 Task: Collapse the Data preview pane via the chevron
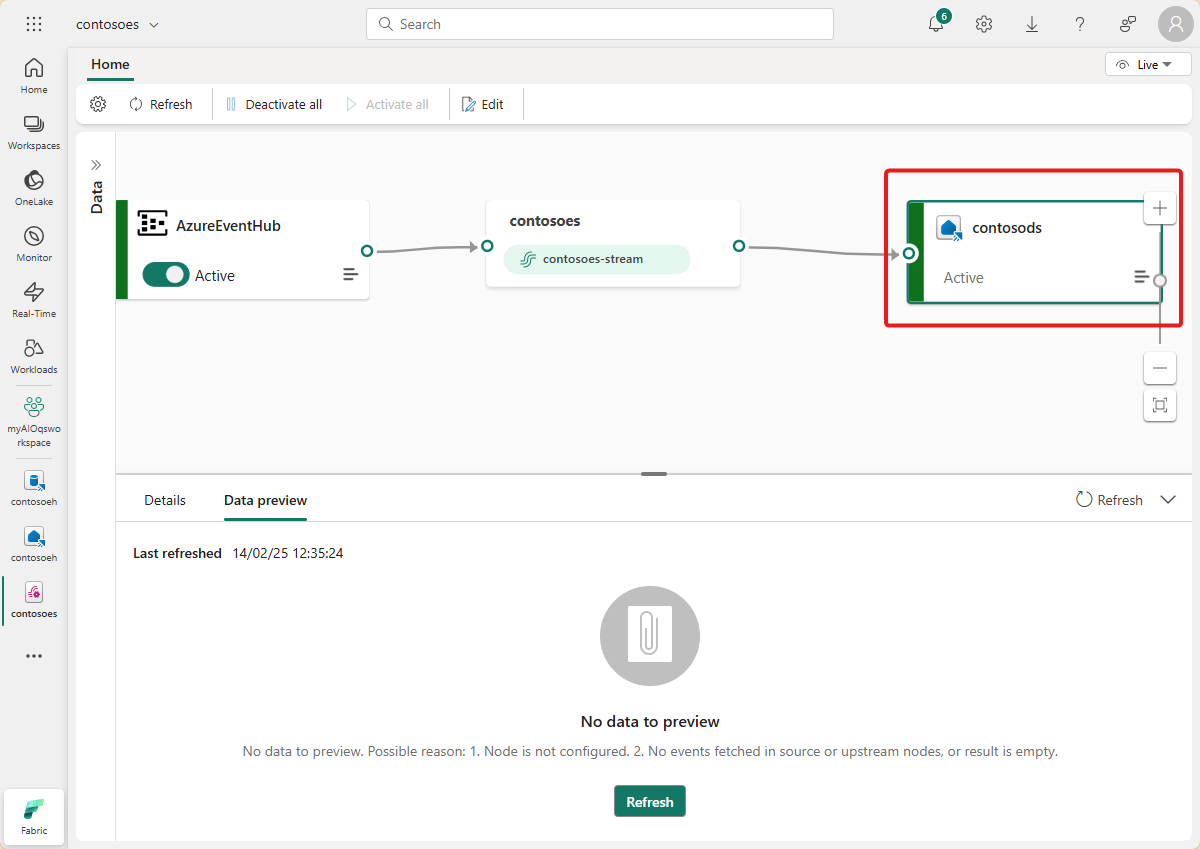tap(1168, 499)
